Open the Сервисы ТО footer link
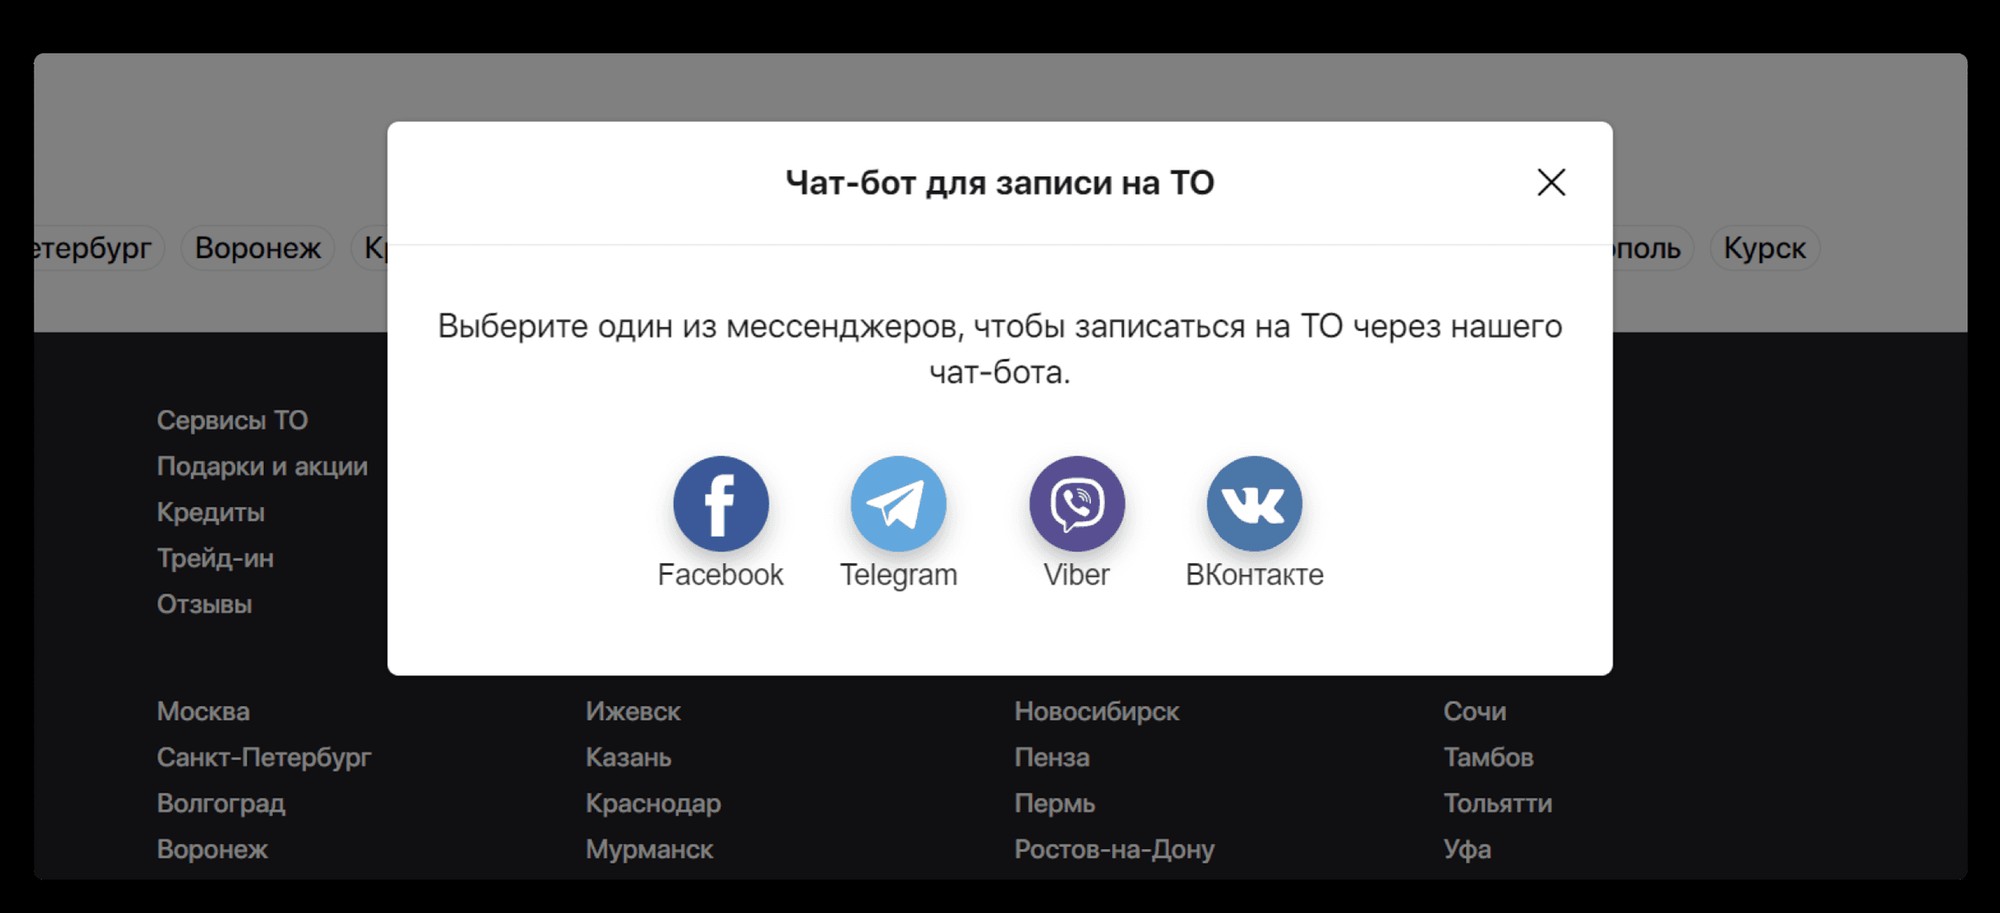 coord(232,420)
